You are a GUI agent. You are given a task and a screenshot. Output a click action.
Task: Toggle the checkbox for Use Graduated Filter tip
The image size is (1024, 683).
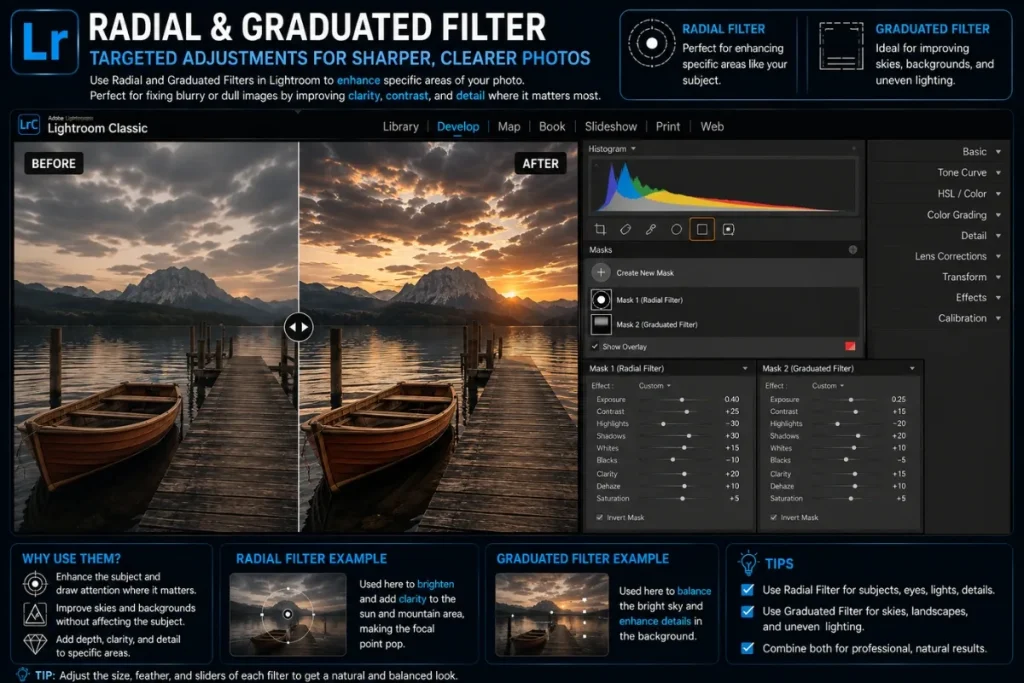point(748,611)
